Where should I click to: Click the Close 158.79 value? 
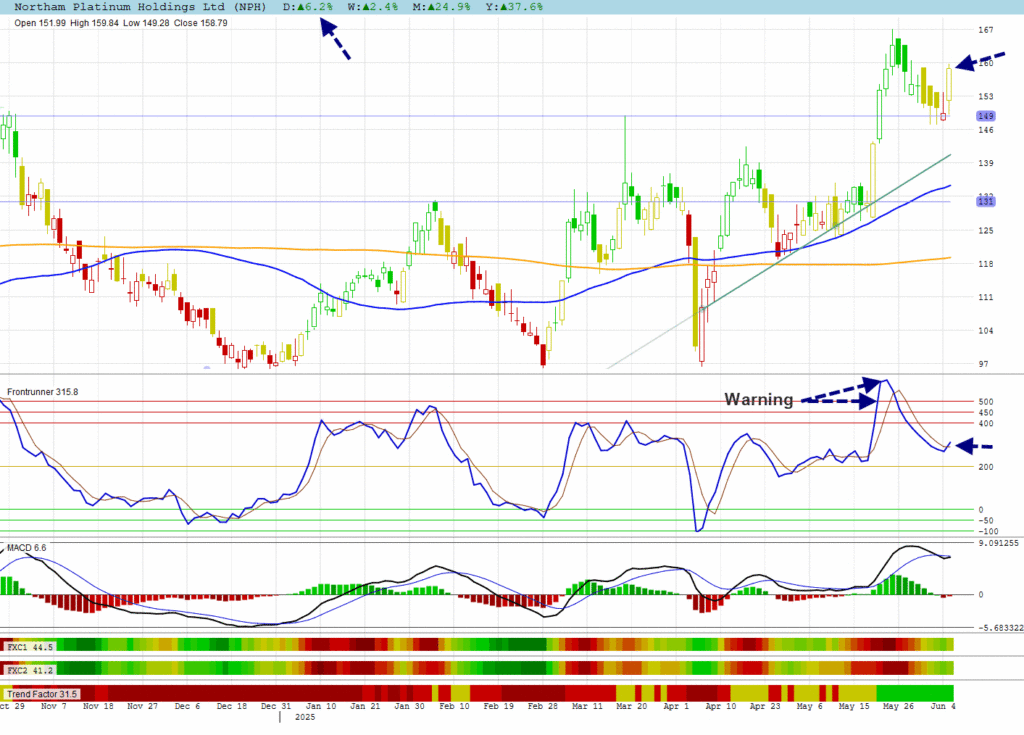pyautogui.click(x=200, y=23)
